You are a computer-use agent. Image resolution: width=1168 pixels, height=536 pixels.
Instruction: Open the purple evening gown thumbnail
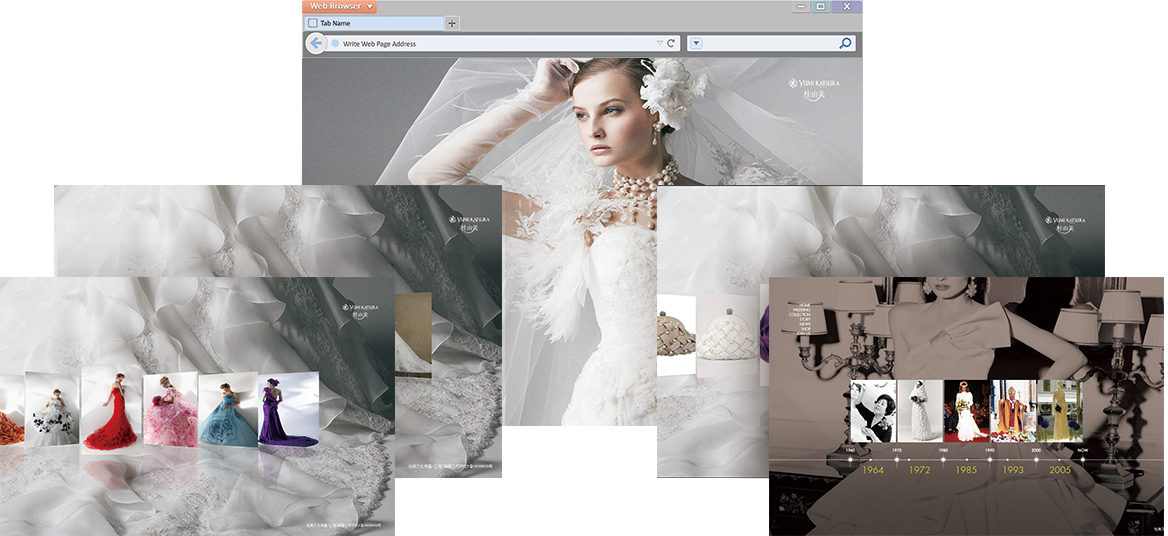click(x=288, y=409)
